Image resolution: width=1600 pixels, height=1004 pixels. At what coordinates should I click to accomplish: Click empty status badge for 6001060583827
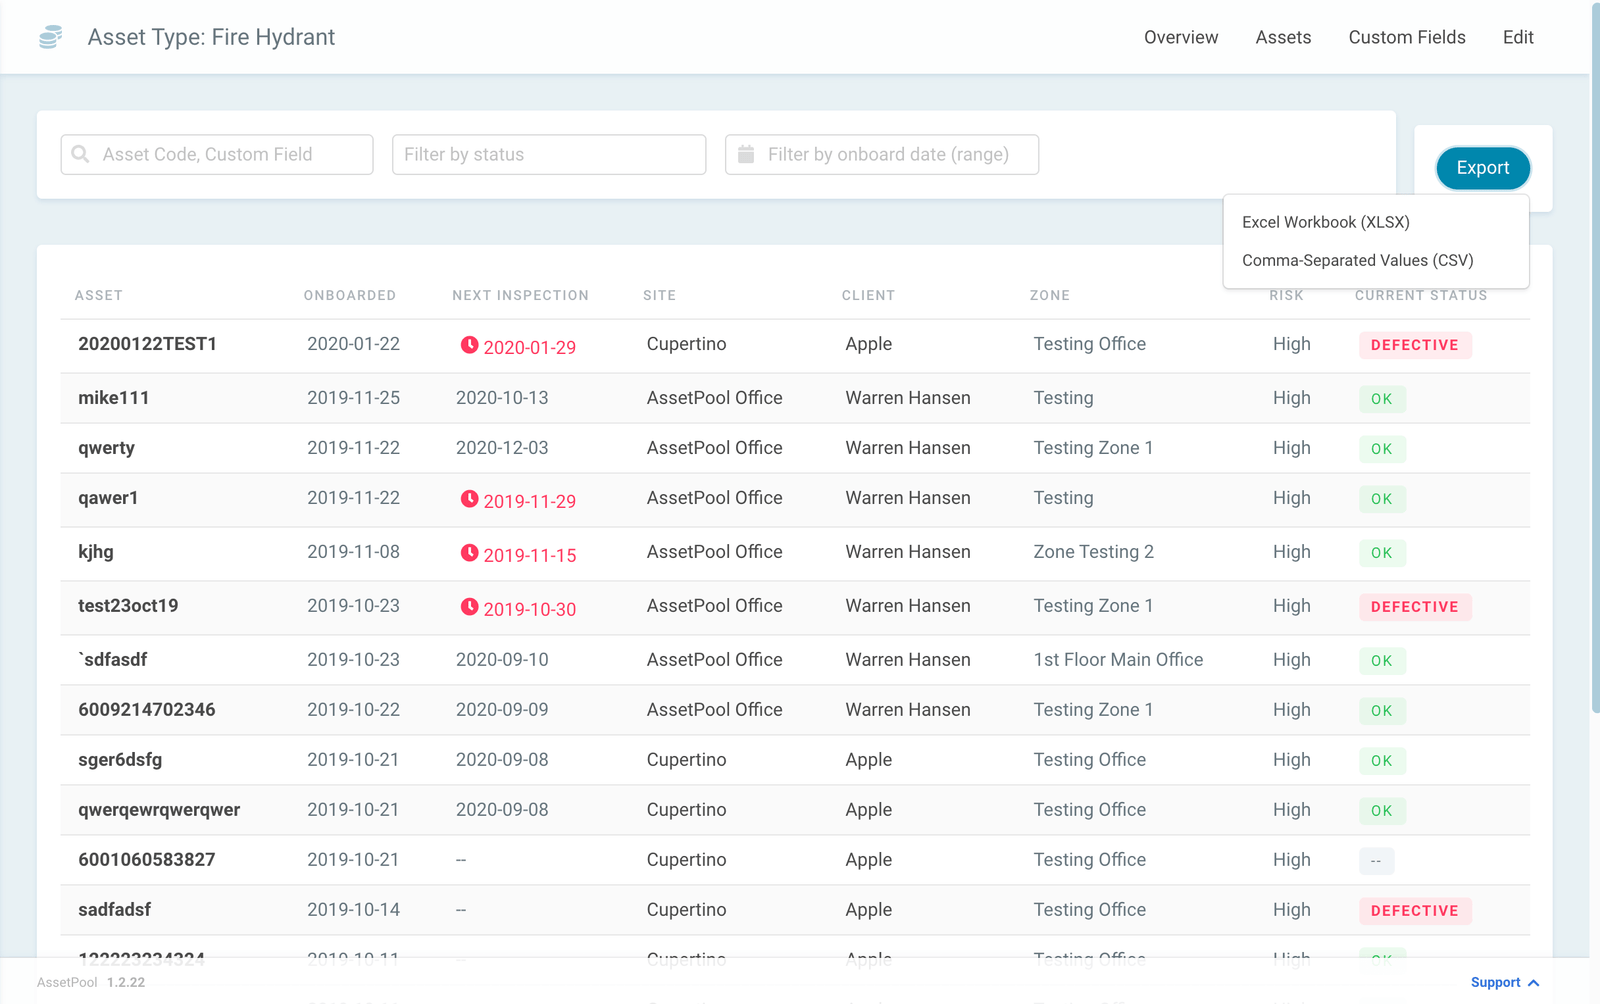coord(1376,861)
